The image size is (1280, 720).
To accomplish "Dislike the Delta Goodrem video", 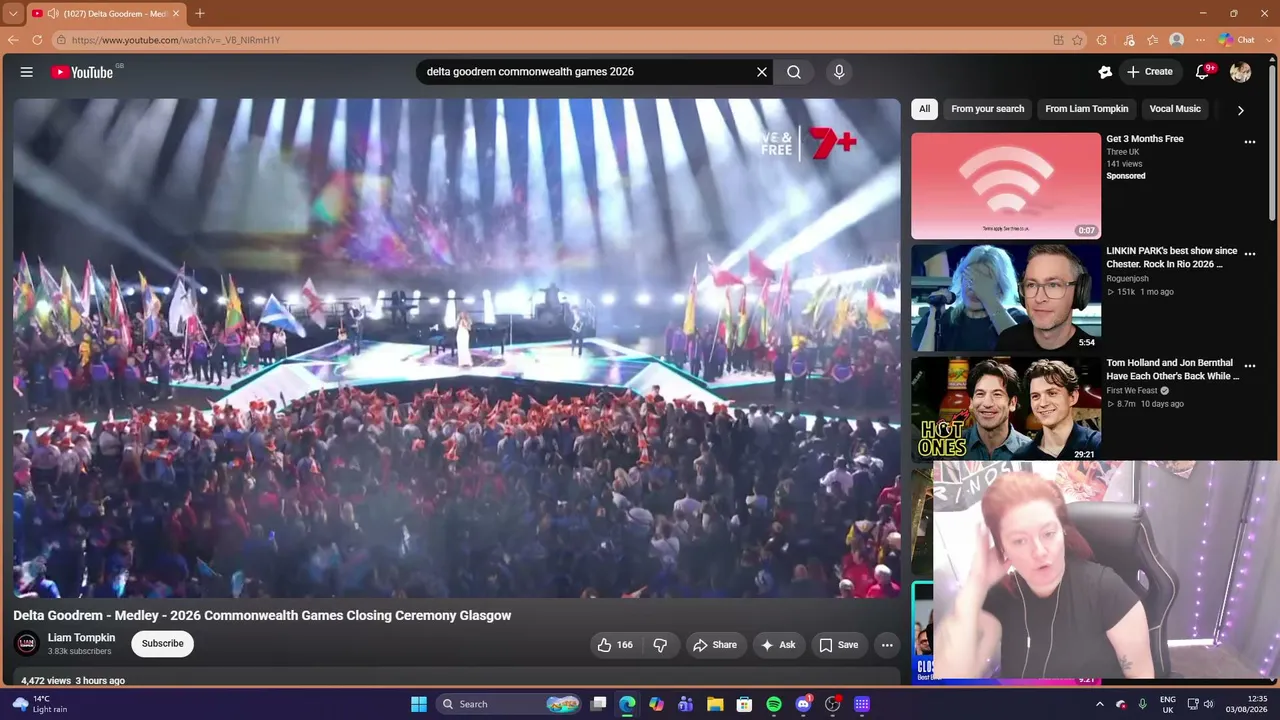I will pyautogui.click(x=660, y=645).
